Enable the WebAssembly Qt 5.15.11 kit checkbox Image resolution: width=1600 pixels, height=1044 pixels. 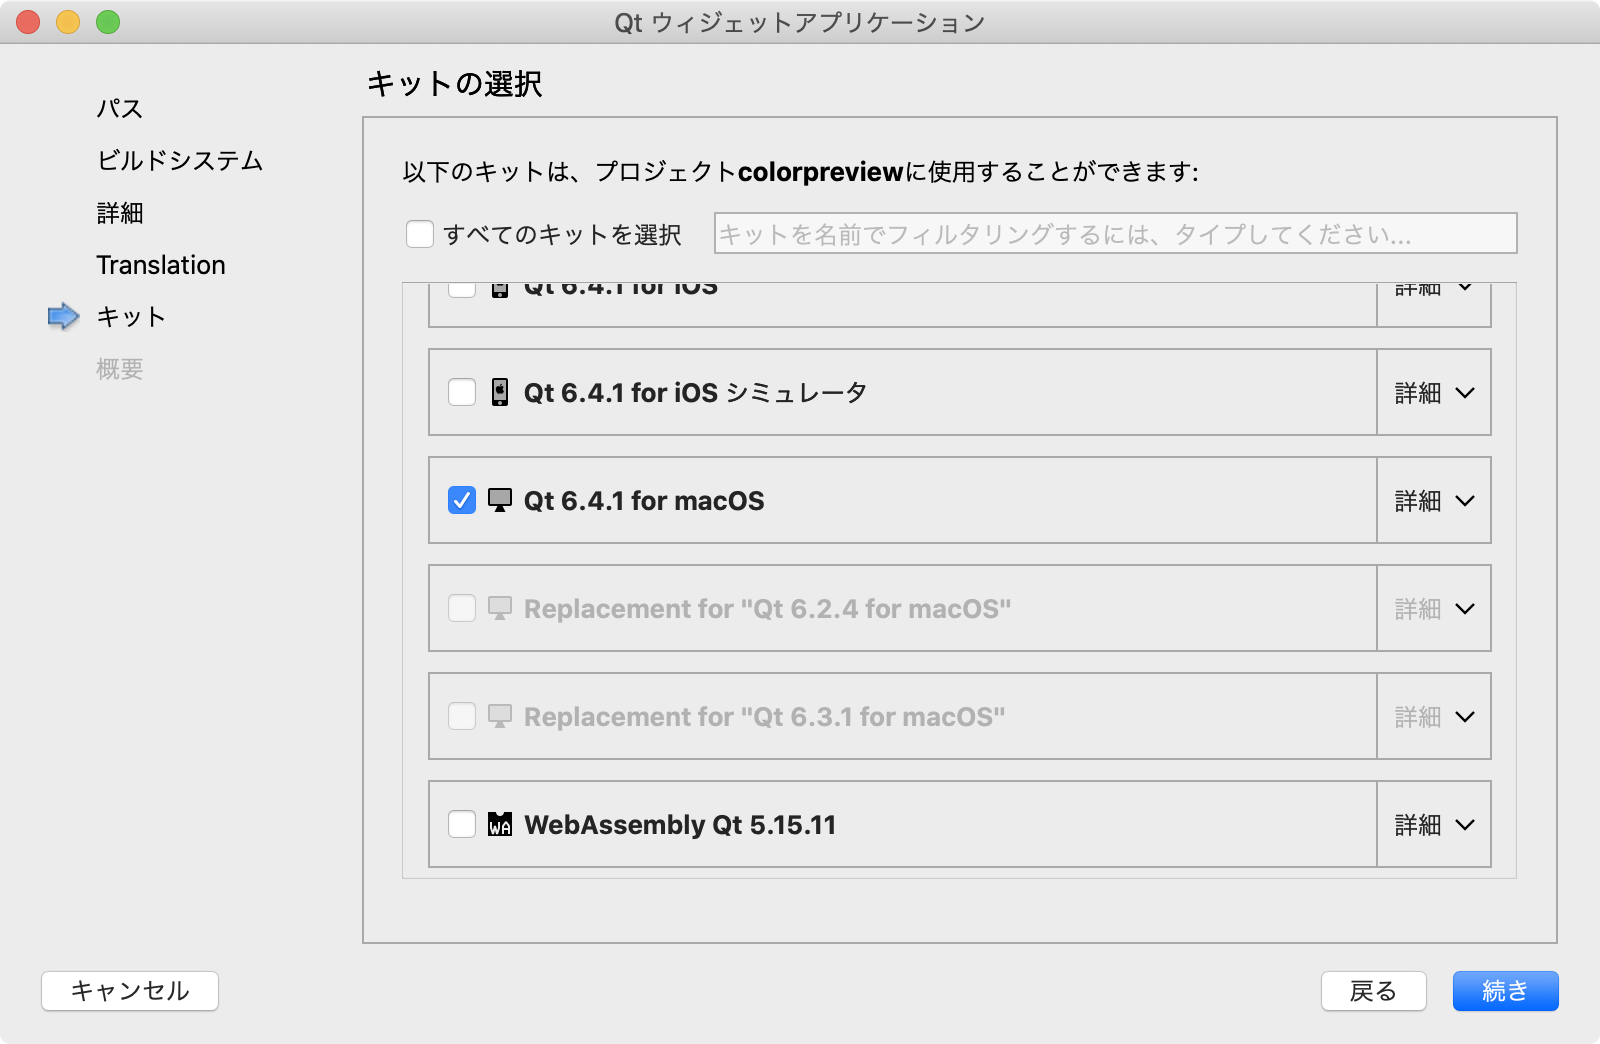462,824
